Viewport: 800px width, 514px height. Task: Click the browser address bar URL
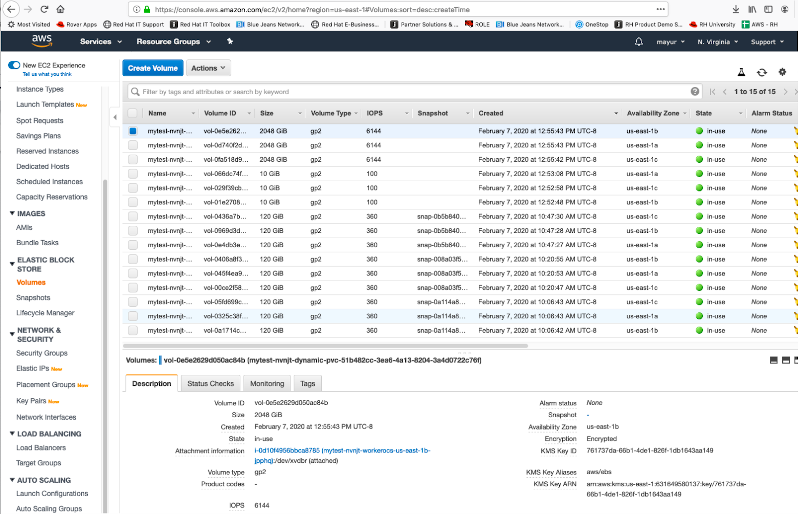coord(312,9)
